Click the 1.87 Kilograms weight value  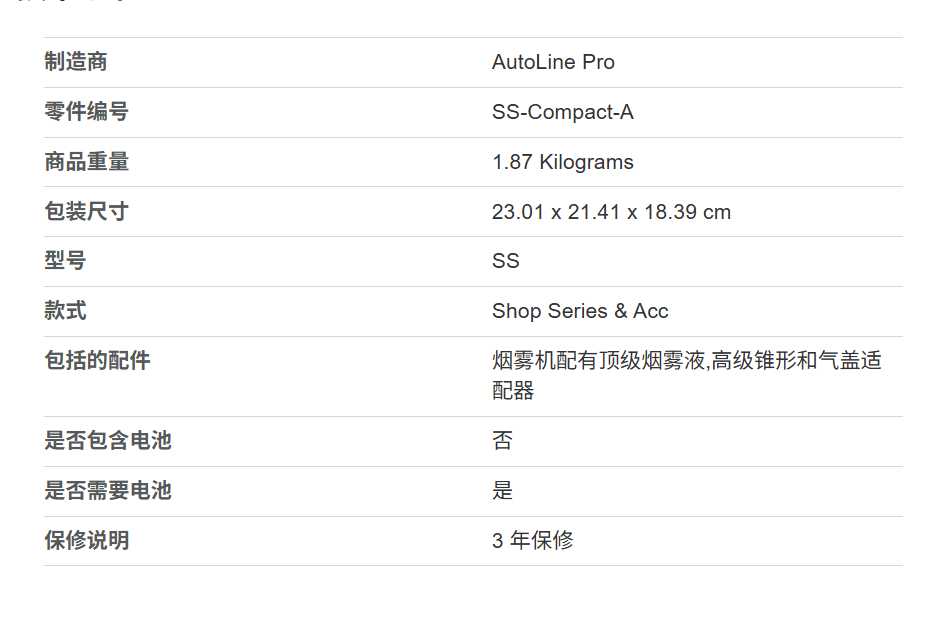point(562,162)
